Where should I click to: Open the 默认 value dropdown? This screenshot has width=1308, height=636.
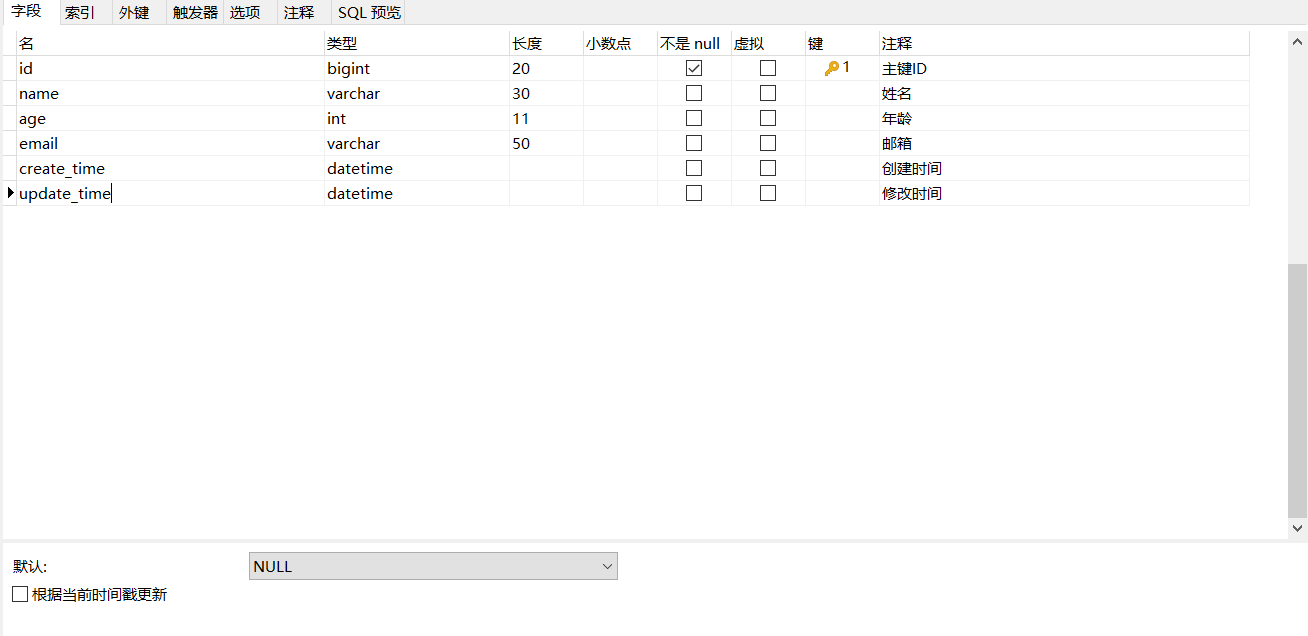(433, 566)
